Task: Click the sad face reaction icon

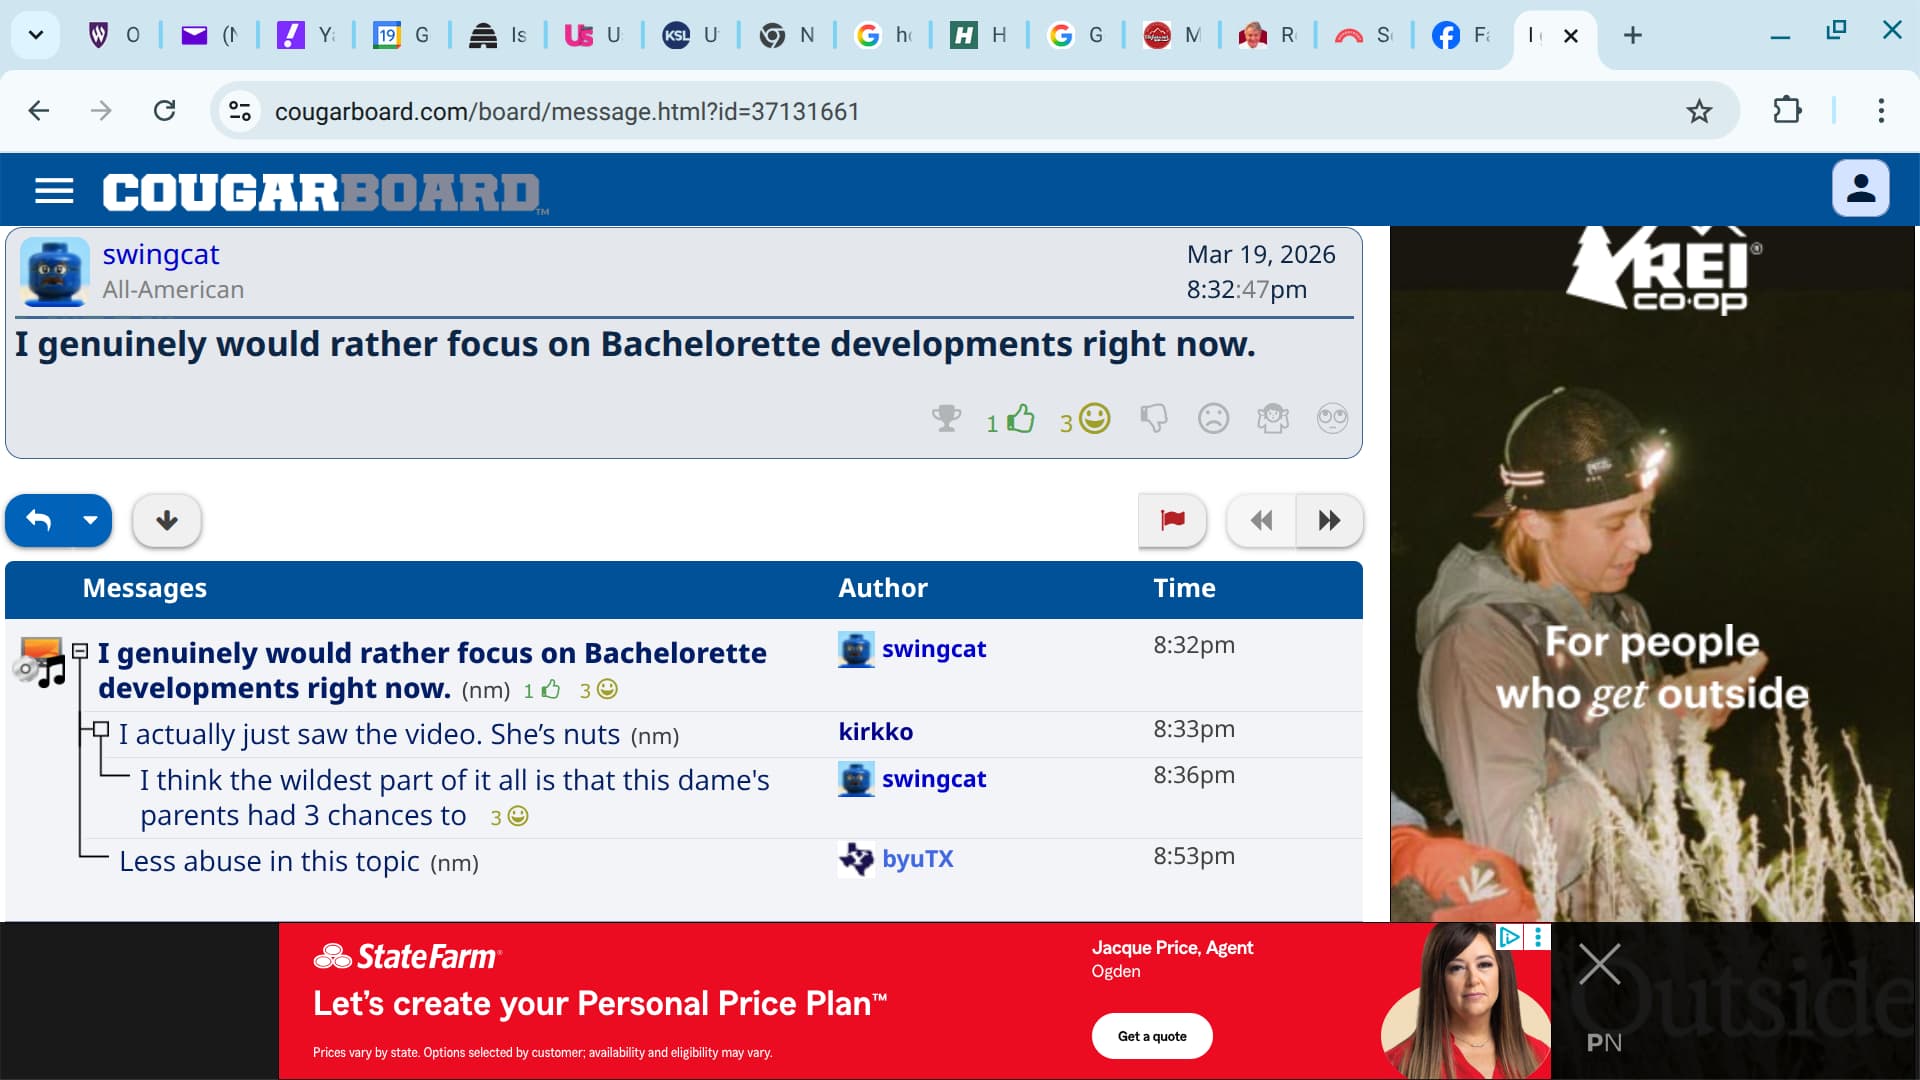Action: 1213,418
